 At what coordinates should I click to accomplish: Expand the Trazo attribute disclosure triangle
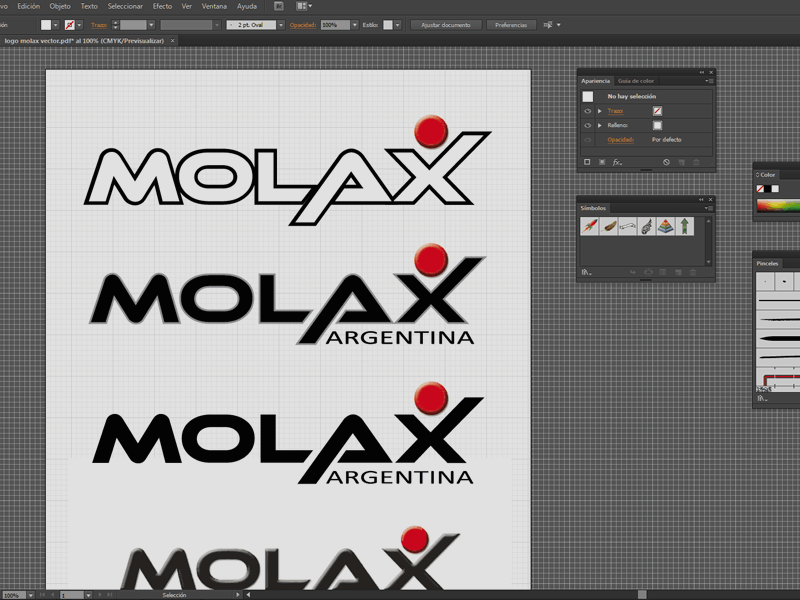600,111
